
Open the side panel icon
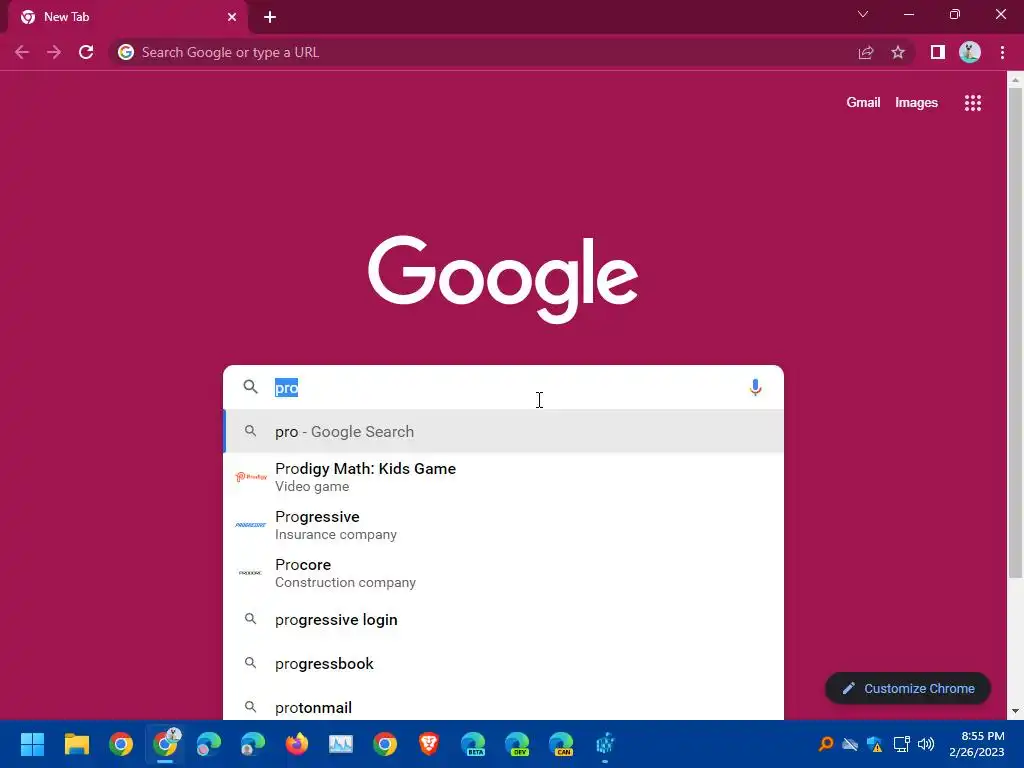click(x=938, y=52)
